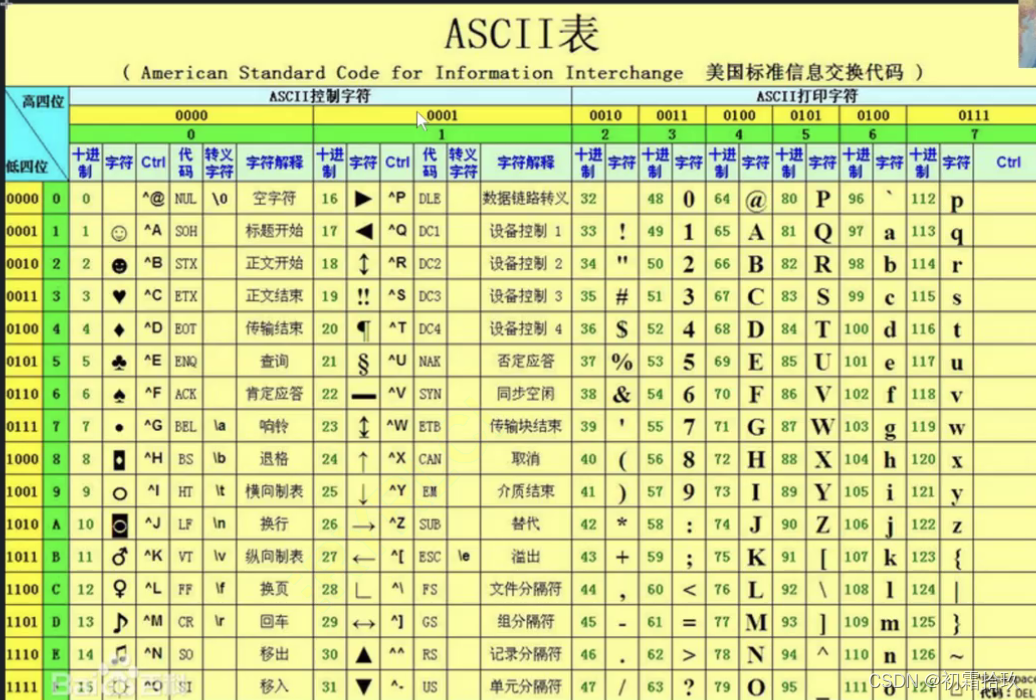Select the "ACK" code cell
The image size is (1036, 700).
[x=186, y=394]
